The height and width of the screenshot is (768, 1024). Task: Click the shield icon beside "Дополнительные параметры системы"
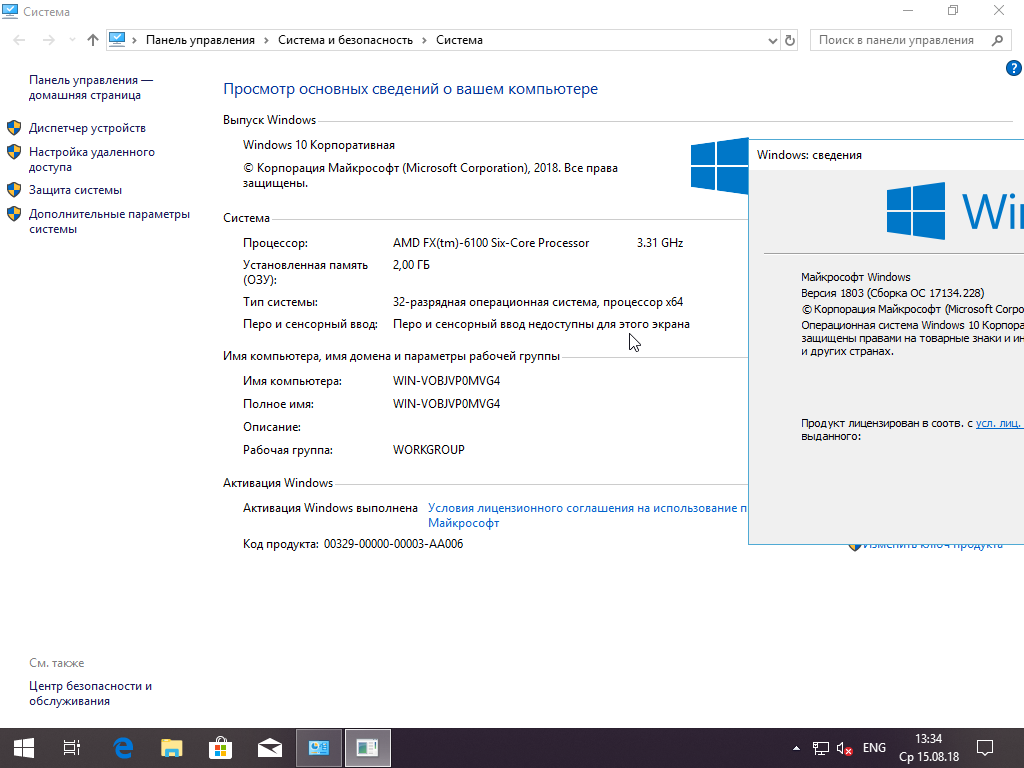click(x=14, y=214)
